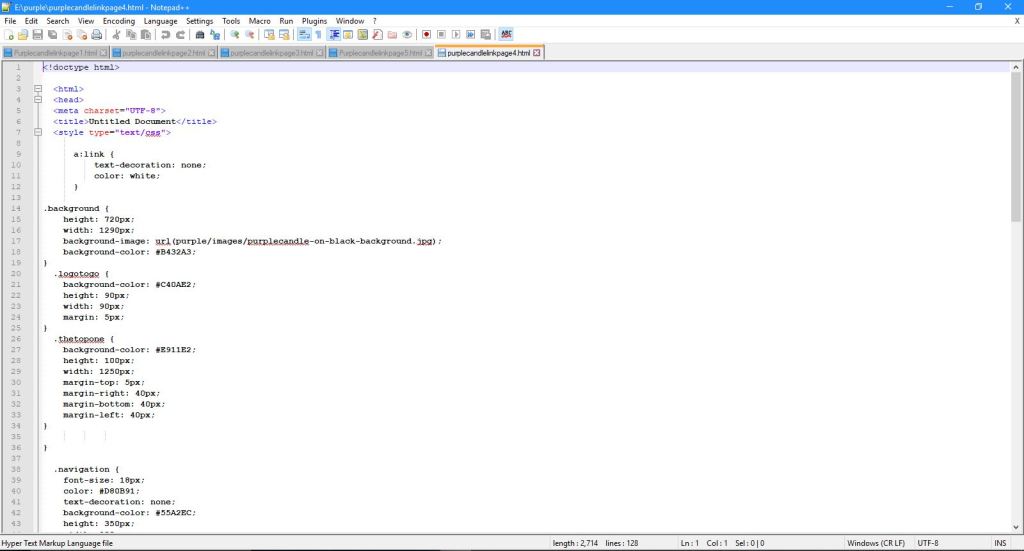Close the purplecandlelinkpage4.html tab
The height and width of the screenshot is (551, 1024).
click(537, 53)
